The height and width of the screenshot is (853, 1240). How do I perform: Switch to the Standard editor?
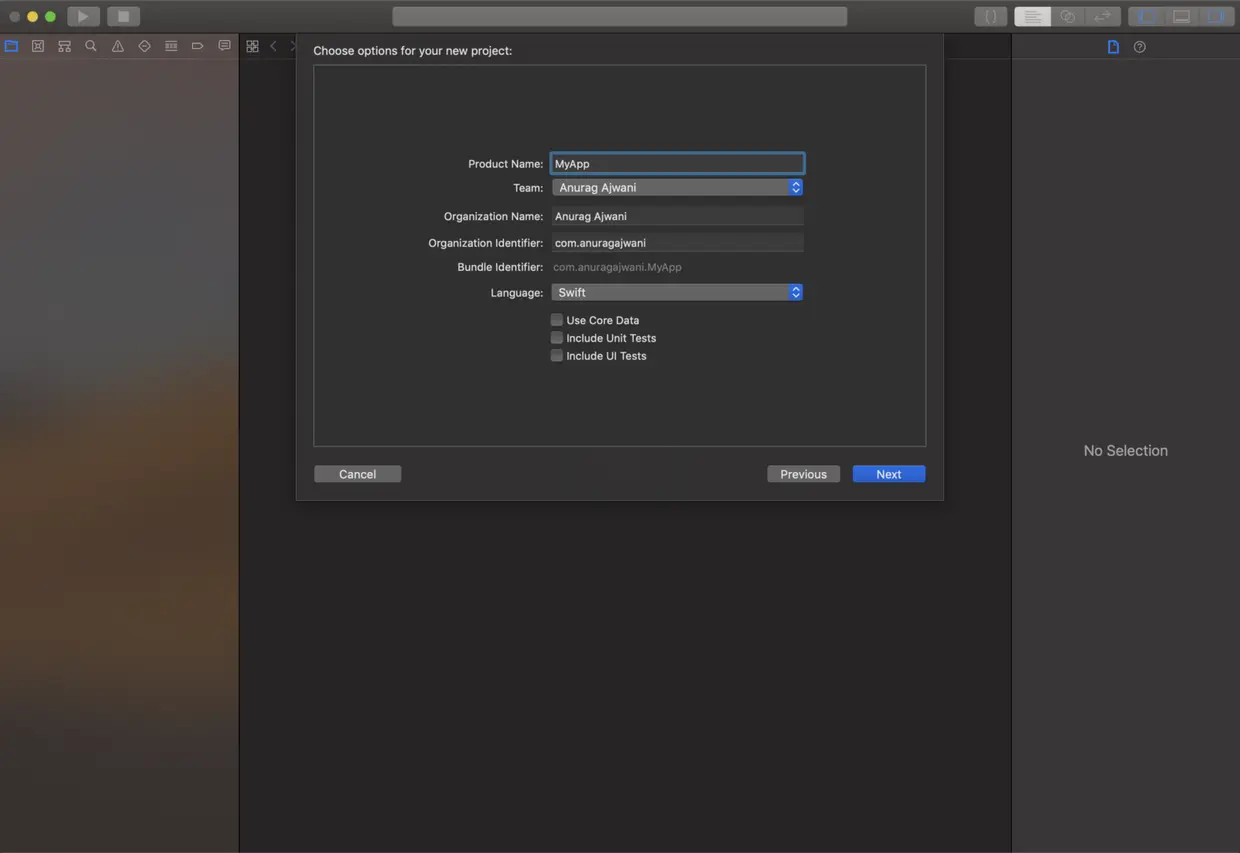click(1032, 16)
